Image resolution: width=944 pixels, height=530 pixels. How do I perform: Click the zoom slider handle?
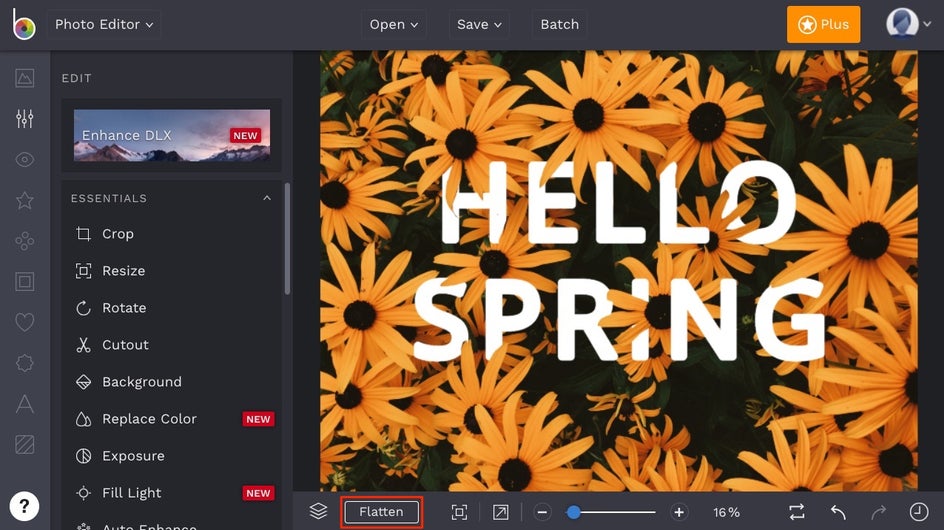coord(573,512)
